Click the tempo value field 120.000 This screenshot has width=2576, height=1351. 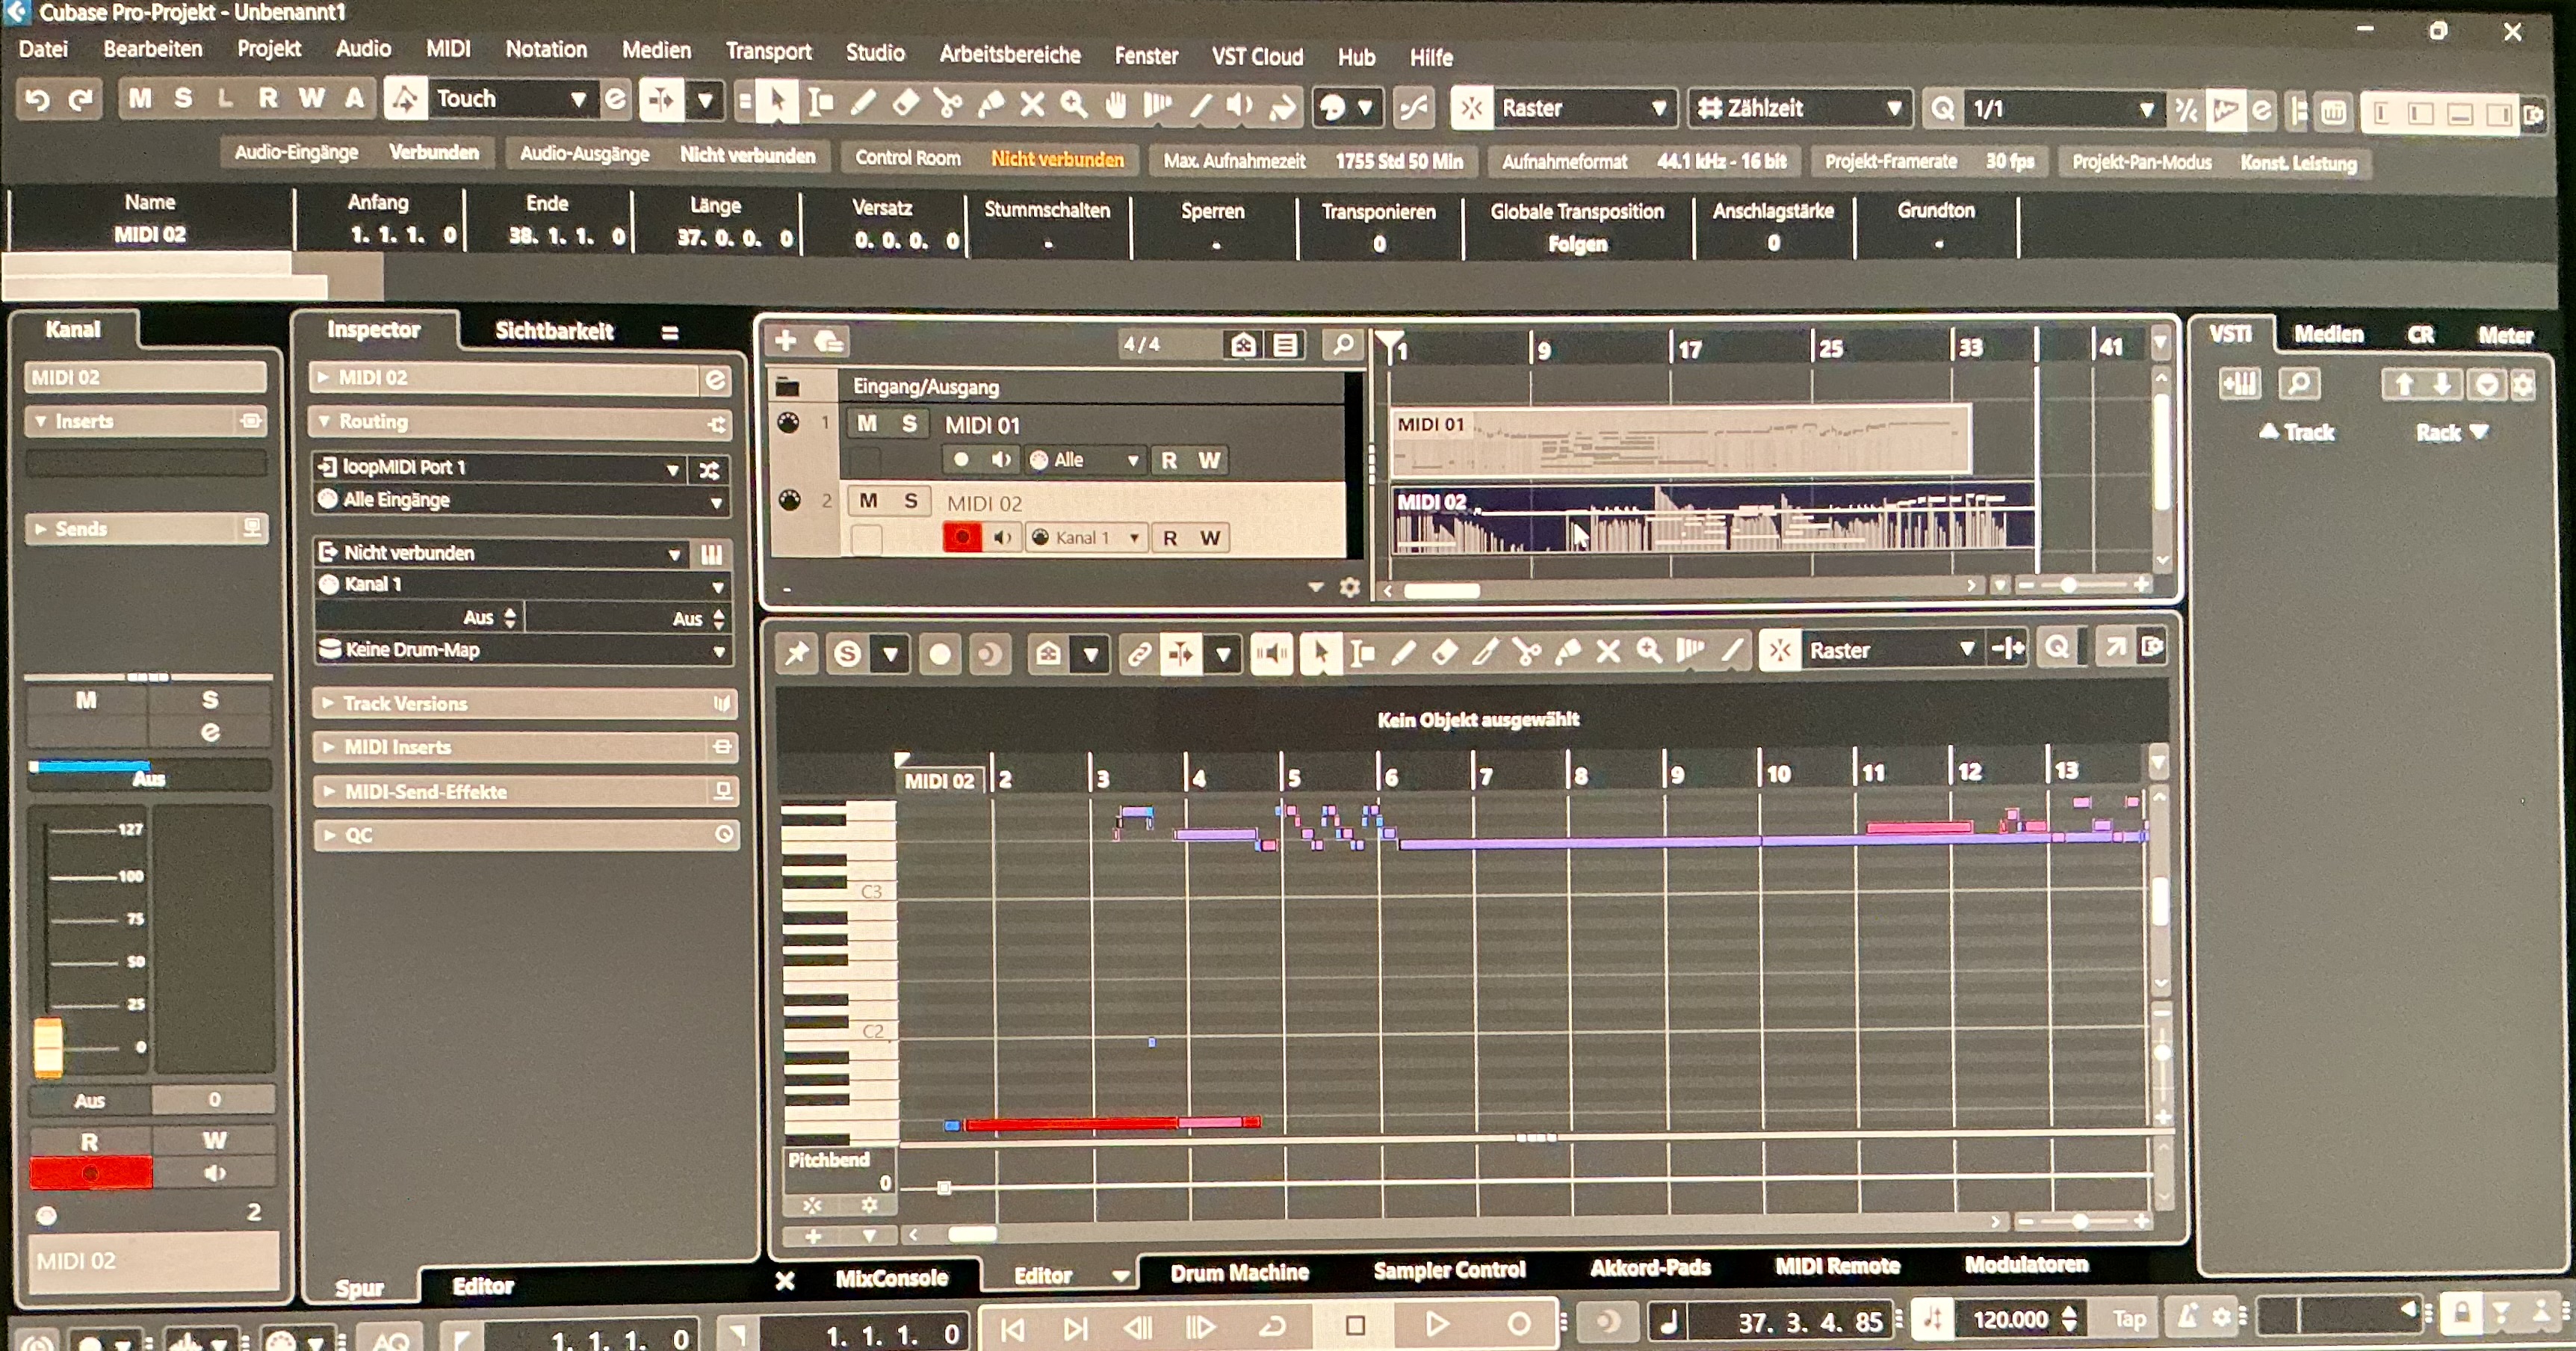[2010, 1320]
